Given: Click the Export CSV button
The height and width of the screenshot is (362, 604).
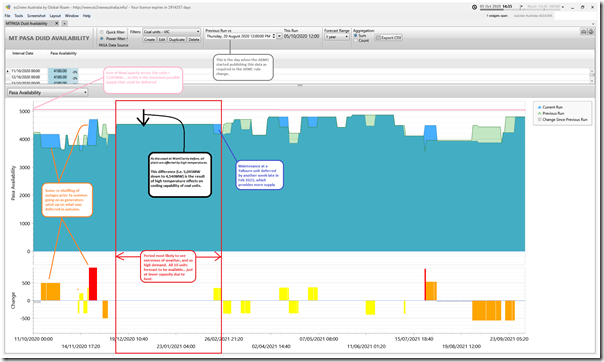Looking at the screenshot, I should pos(389,37).
